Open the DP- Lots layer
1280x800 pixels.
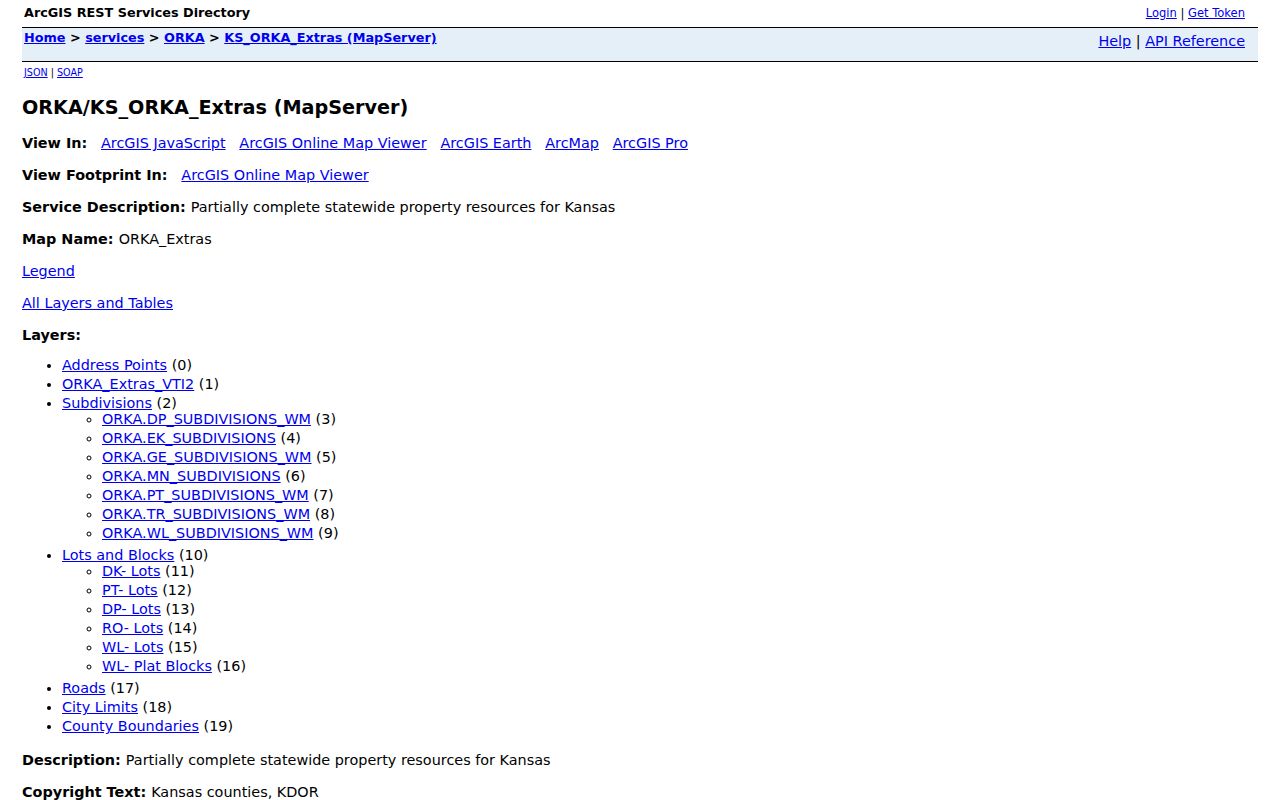tap(131, 609)
